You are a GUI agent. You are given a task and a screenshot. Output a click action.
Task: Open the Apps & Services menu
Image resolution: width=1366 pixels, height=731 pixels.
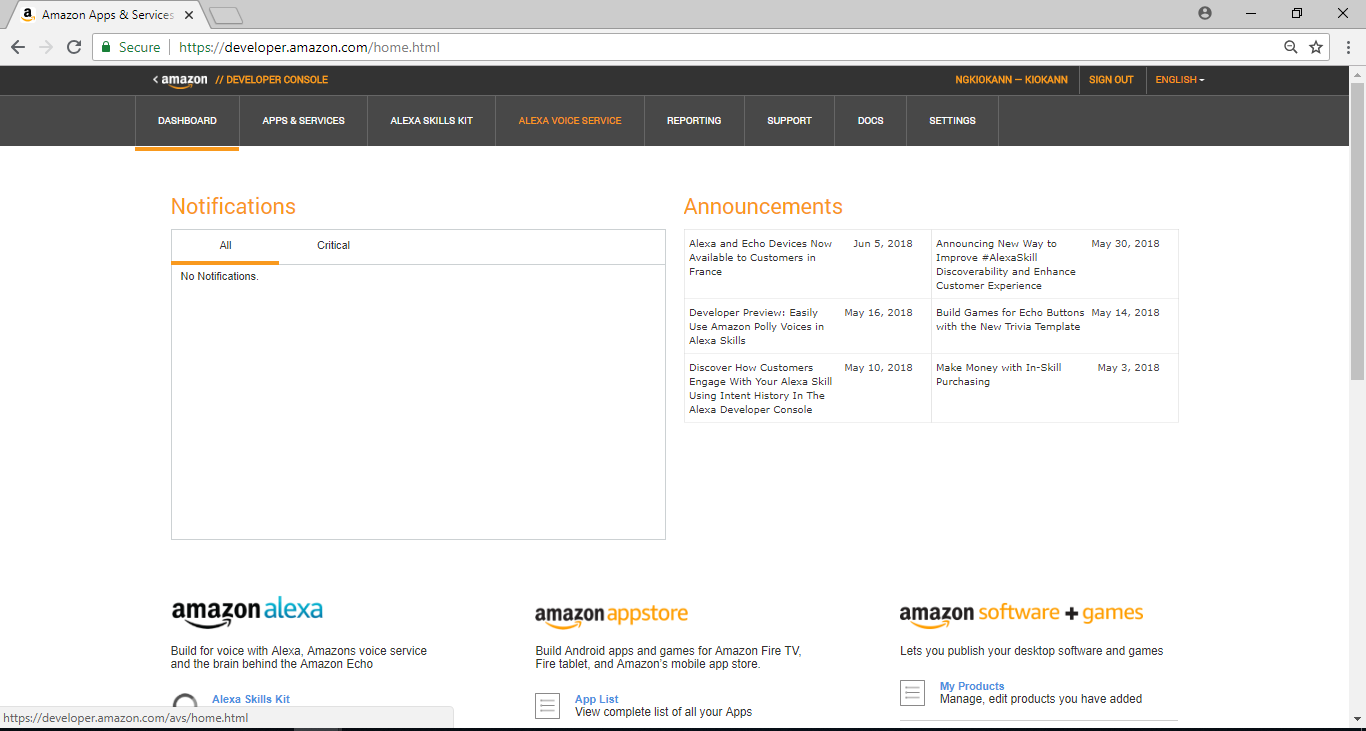coord(303,121)
